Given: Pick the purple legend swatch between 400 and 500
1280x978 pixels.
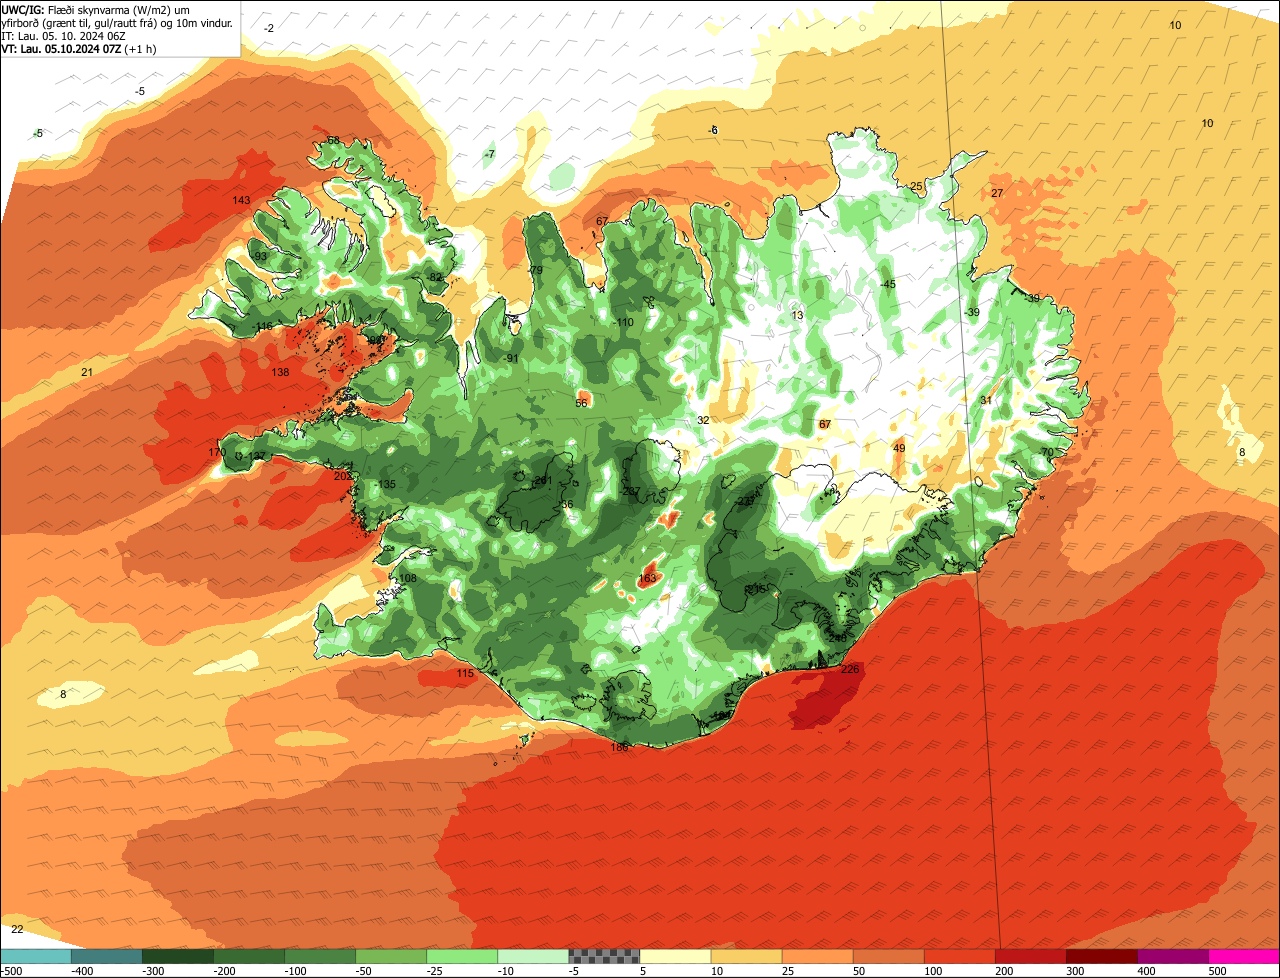Looking at the screenshot, I should (1173, 956).
